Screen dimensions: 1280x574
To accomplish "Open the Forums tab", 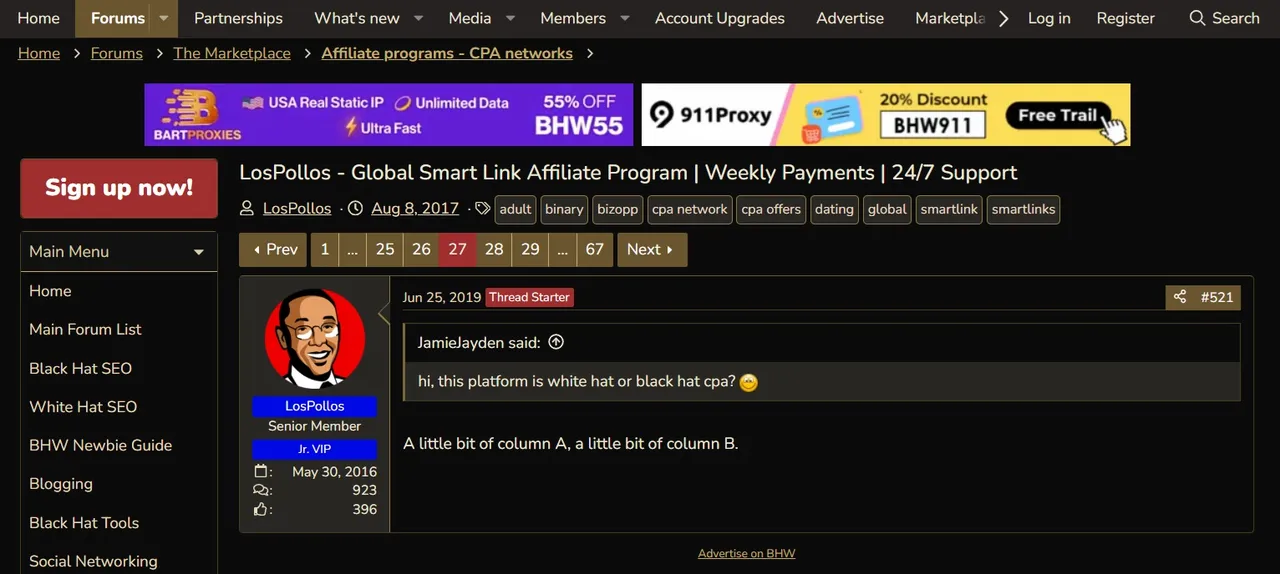I will (118, 18).
